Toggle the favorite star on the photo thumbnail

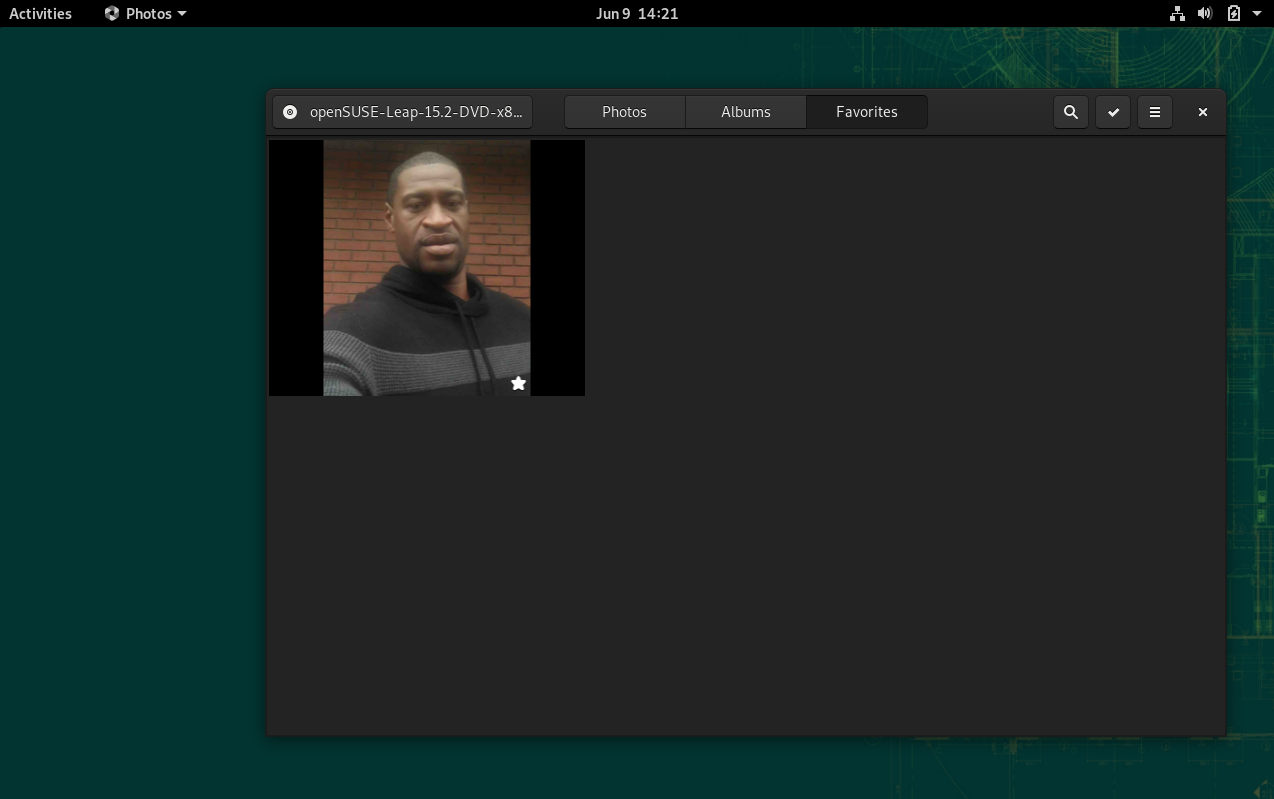tap(518, 383)
